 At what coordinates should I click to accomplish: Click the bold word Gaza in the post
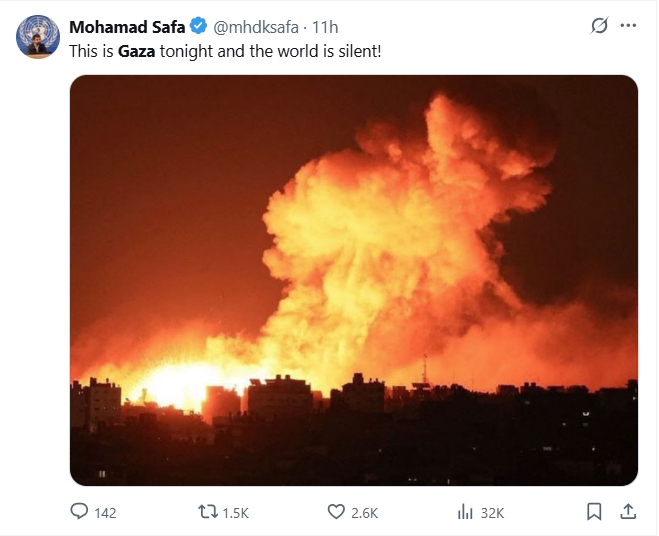point(137,49)
